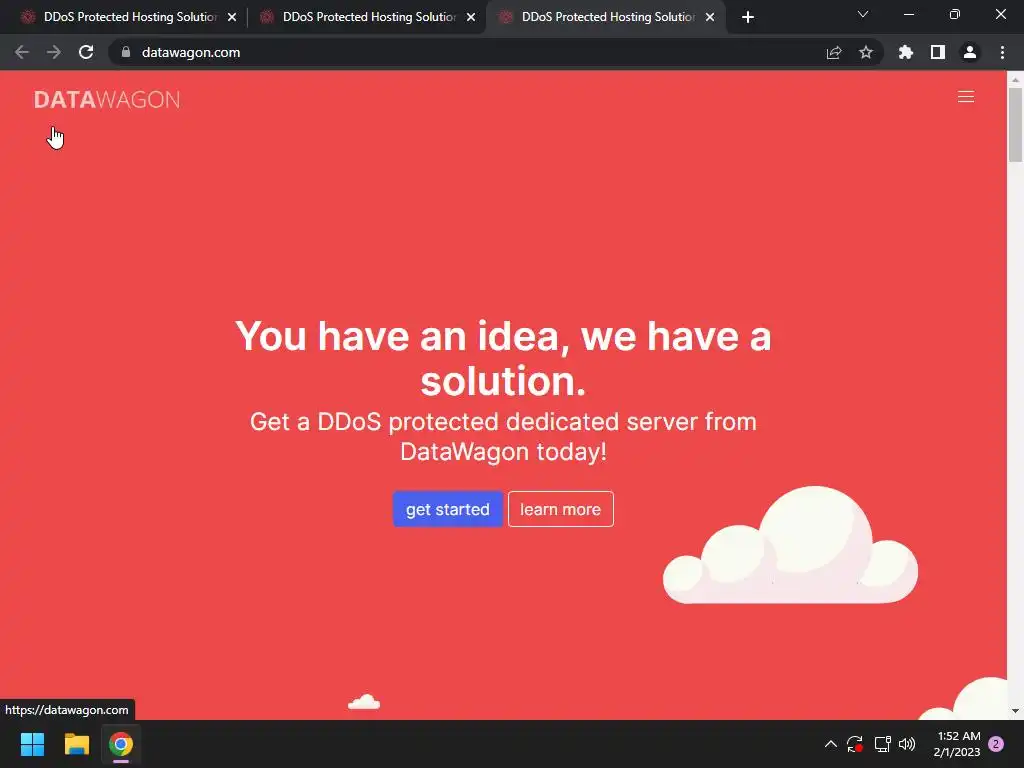Viewport: 1024px width, 768px height.
Task: Open the notification badge showing 2
Action: click(996, 744)
